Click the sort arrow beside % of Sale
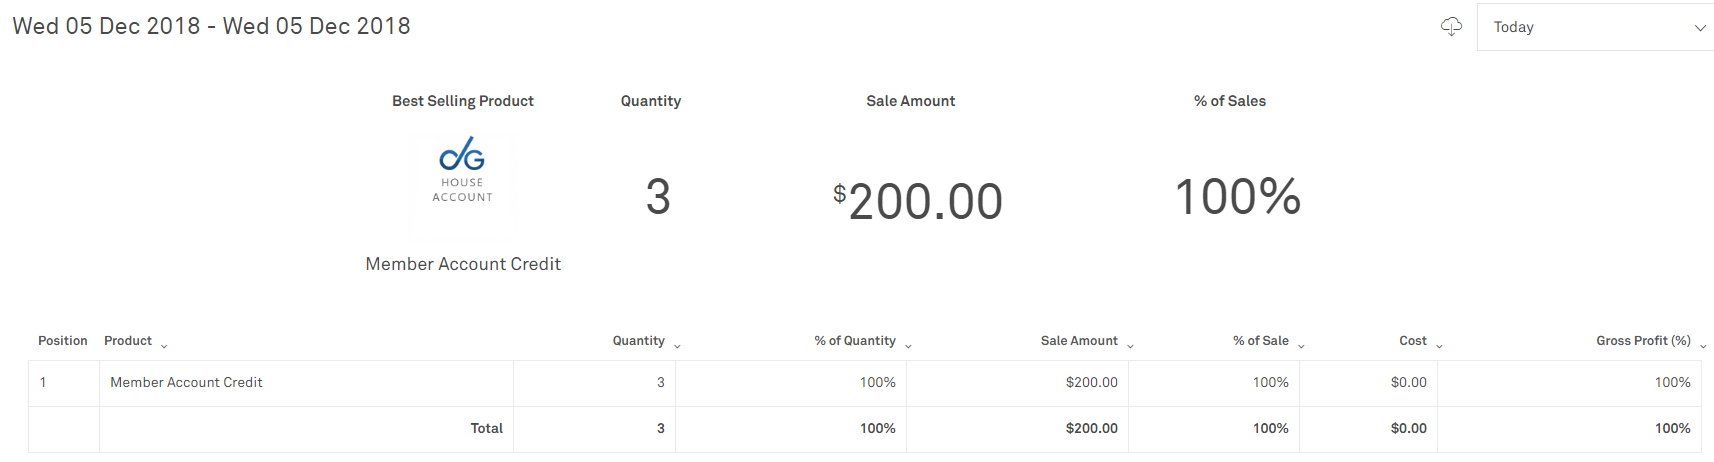Viewport: 1714px width, 462px height. 1301,346
